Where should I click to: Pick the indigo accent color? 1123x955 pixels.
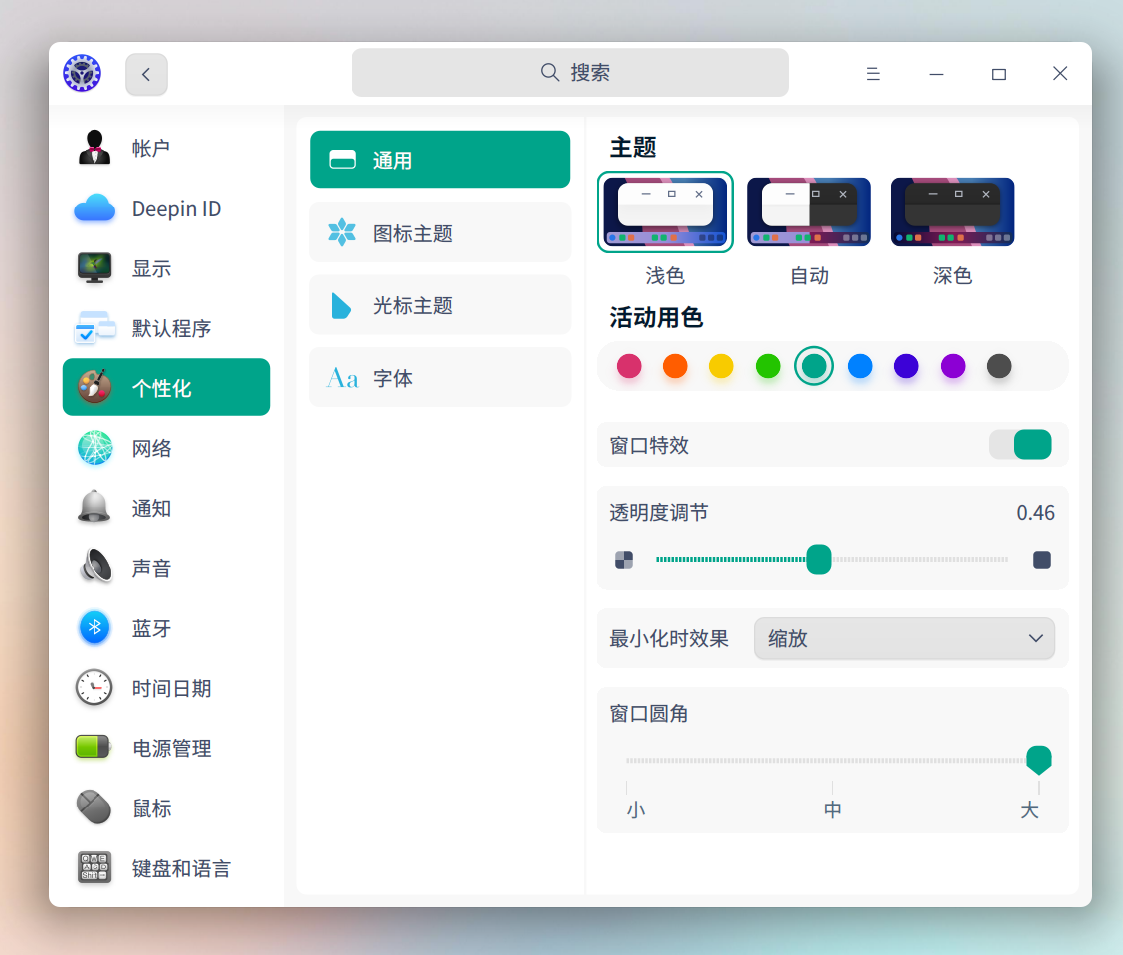(906, 366)
